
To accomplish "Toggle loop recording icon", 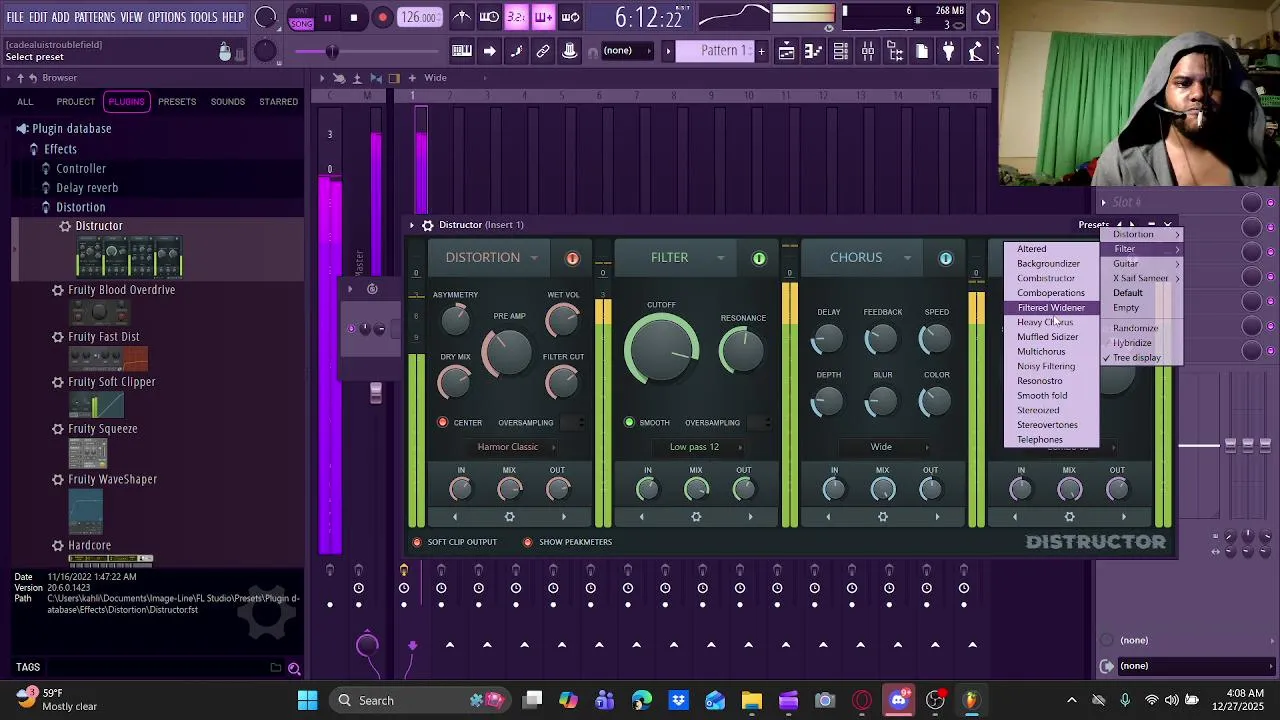I will 570,17.
